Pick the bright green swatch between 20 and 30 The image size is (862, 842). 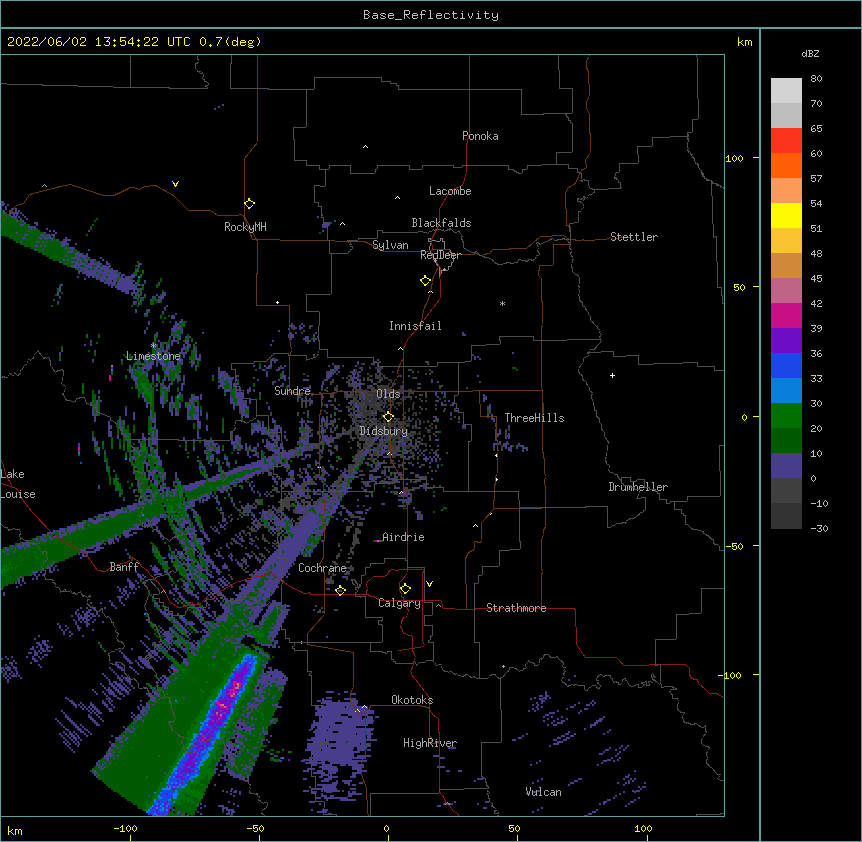(786, 416)
